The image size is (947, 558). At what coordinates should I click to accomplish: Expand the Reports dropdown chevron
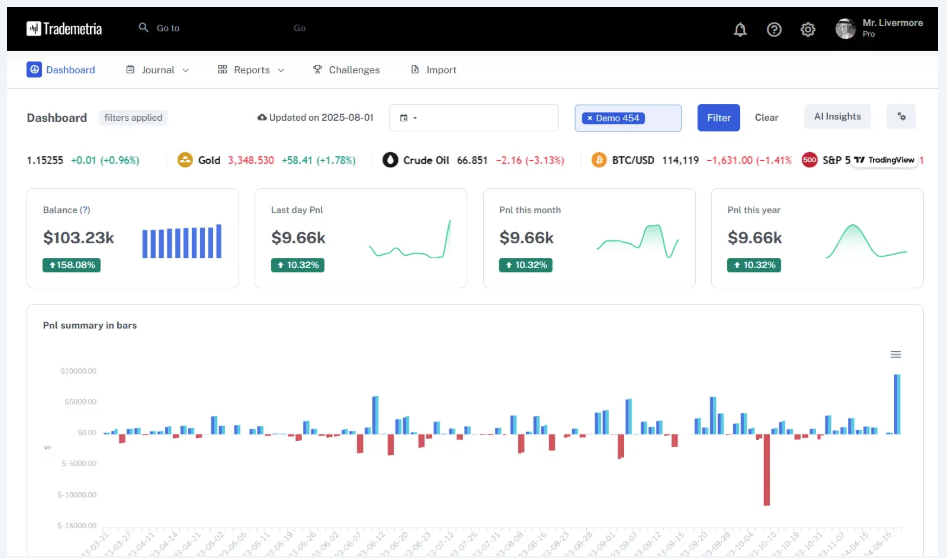tap(281, 70)
